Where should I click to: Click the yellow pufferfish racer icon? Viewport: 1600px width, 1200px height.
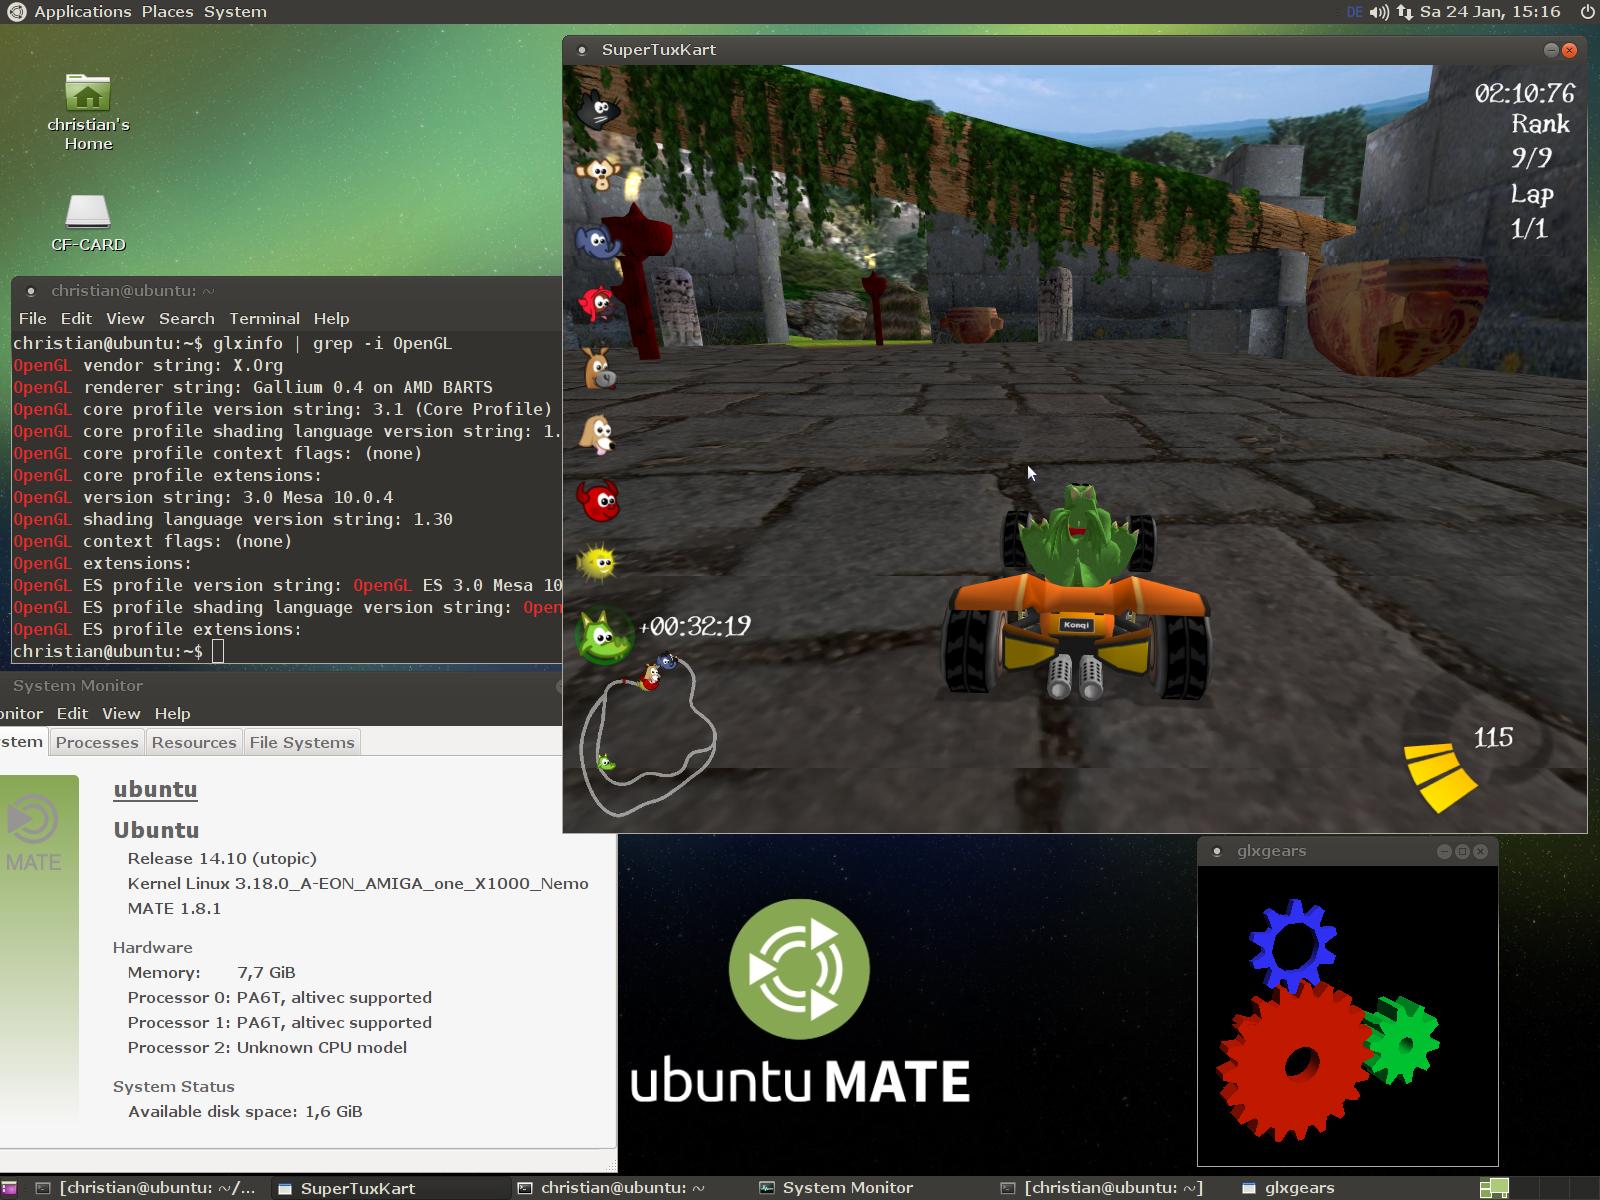click(x=598, y=563)
